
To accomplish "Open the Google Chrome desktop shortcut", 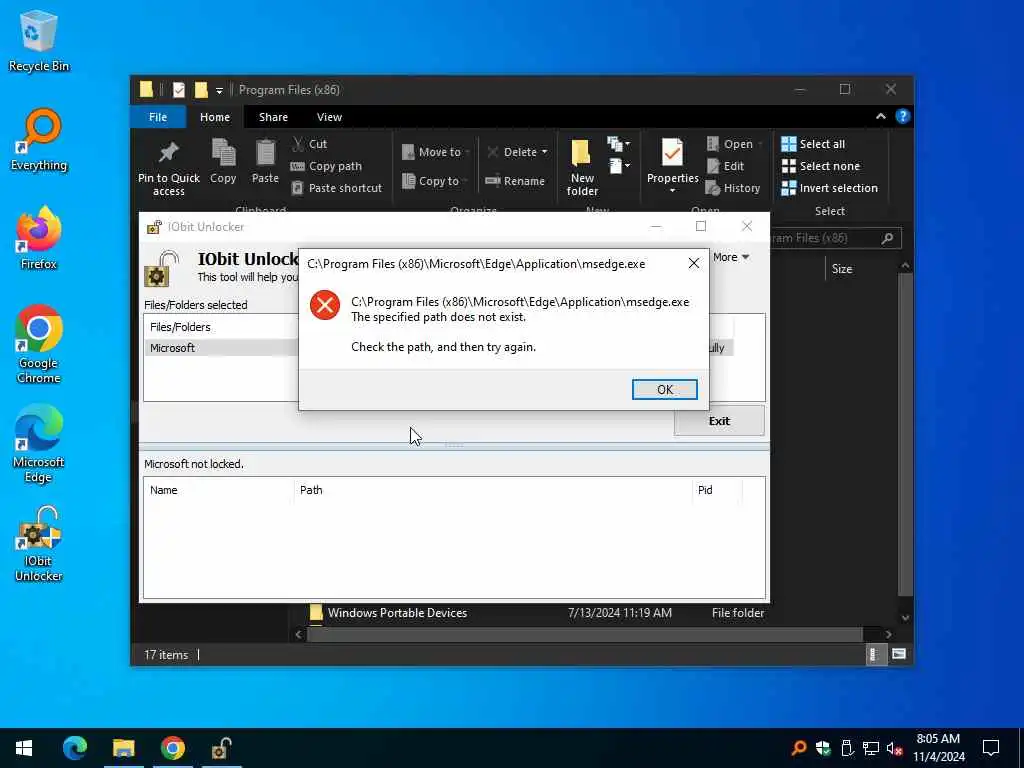I will click(x=39, y=344).
